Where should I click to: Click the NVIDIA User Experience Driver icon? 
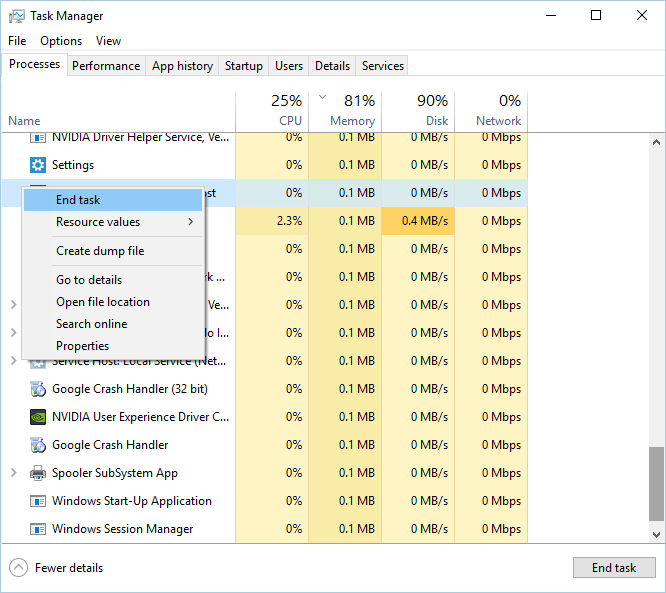(x=38, y=417)
